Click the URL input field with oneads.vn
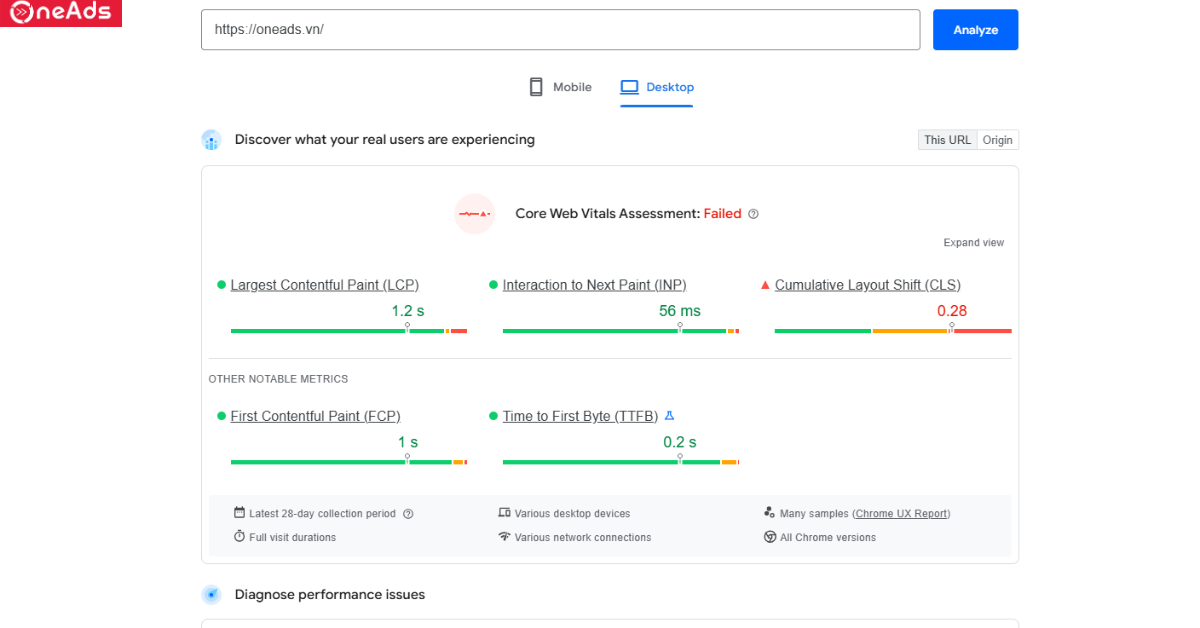Viewport: 1200px width, 628px height. [x=560, y=30]
